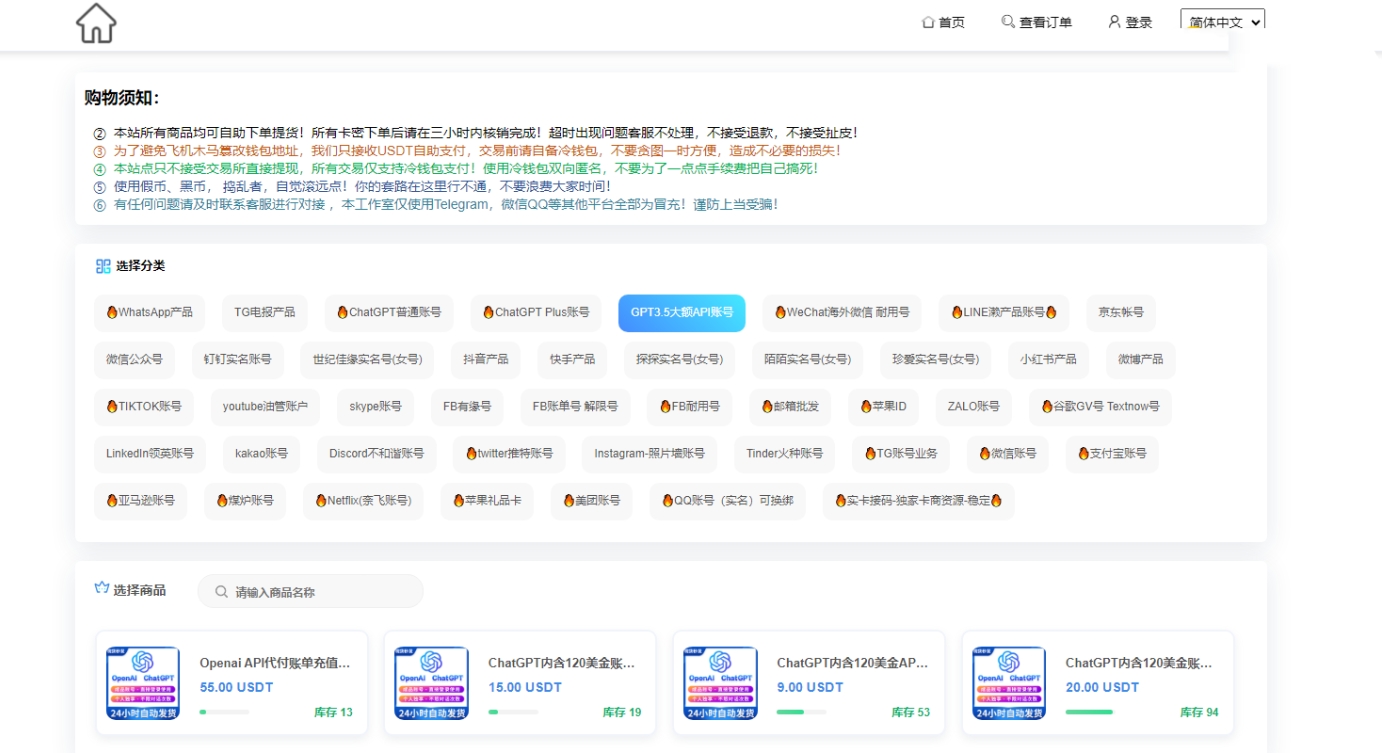Pick the youtube油管账户 category
The width and height of the screenshot is (1382, 753).
coord(265,407)
